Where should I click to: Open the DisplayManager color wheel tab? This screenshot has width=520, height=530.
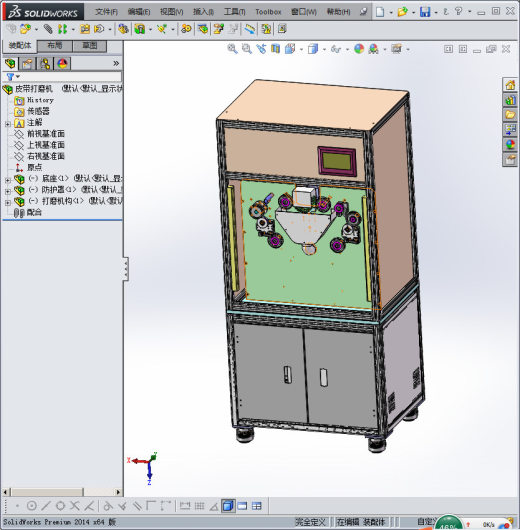click(62, 64)
